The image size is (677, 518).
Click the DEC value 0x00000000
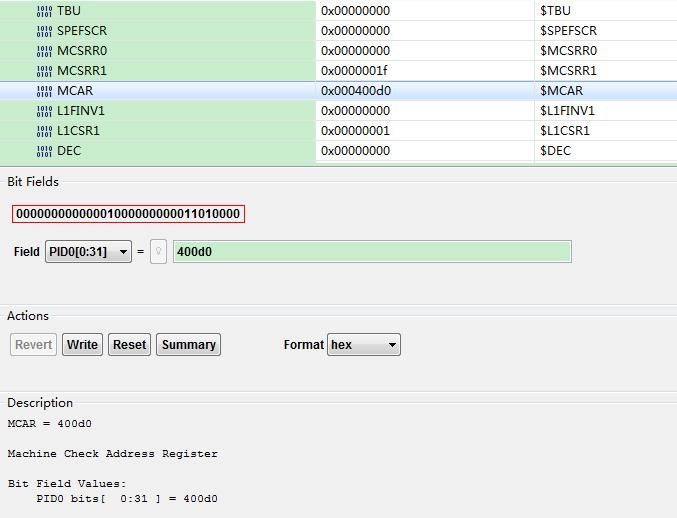pos(355,151)
